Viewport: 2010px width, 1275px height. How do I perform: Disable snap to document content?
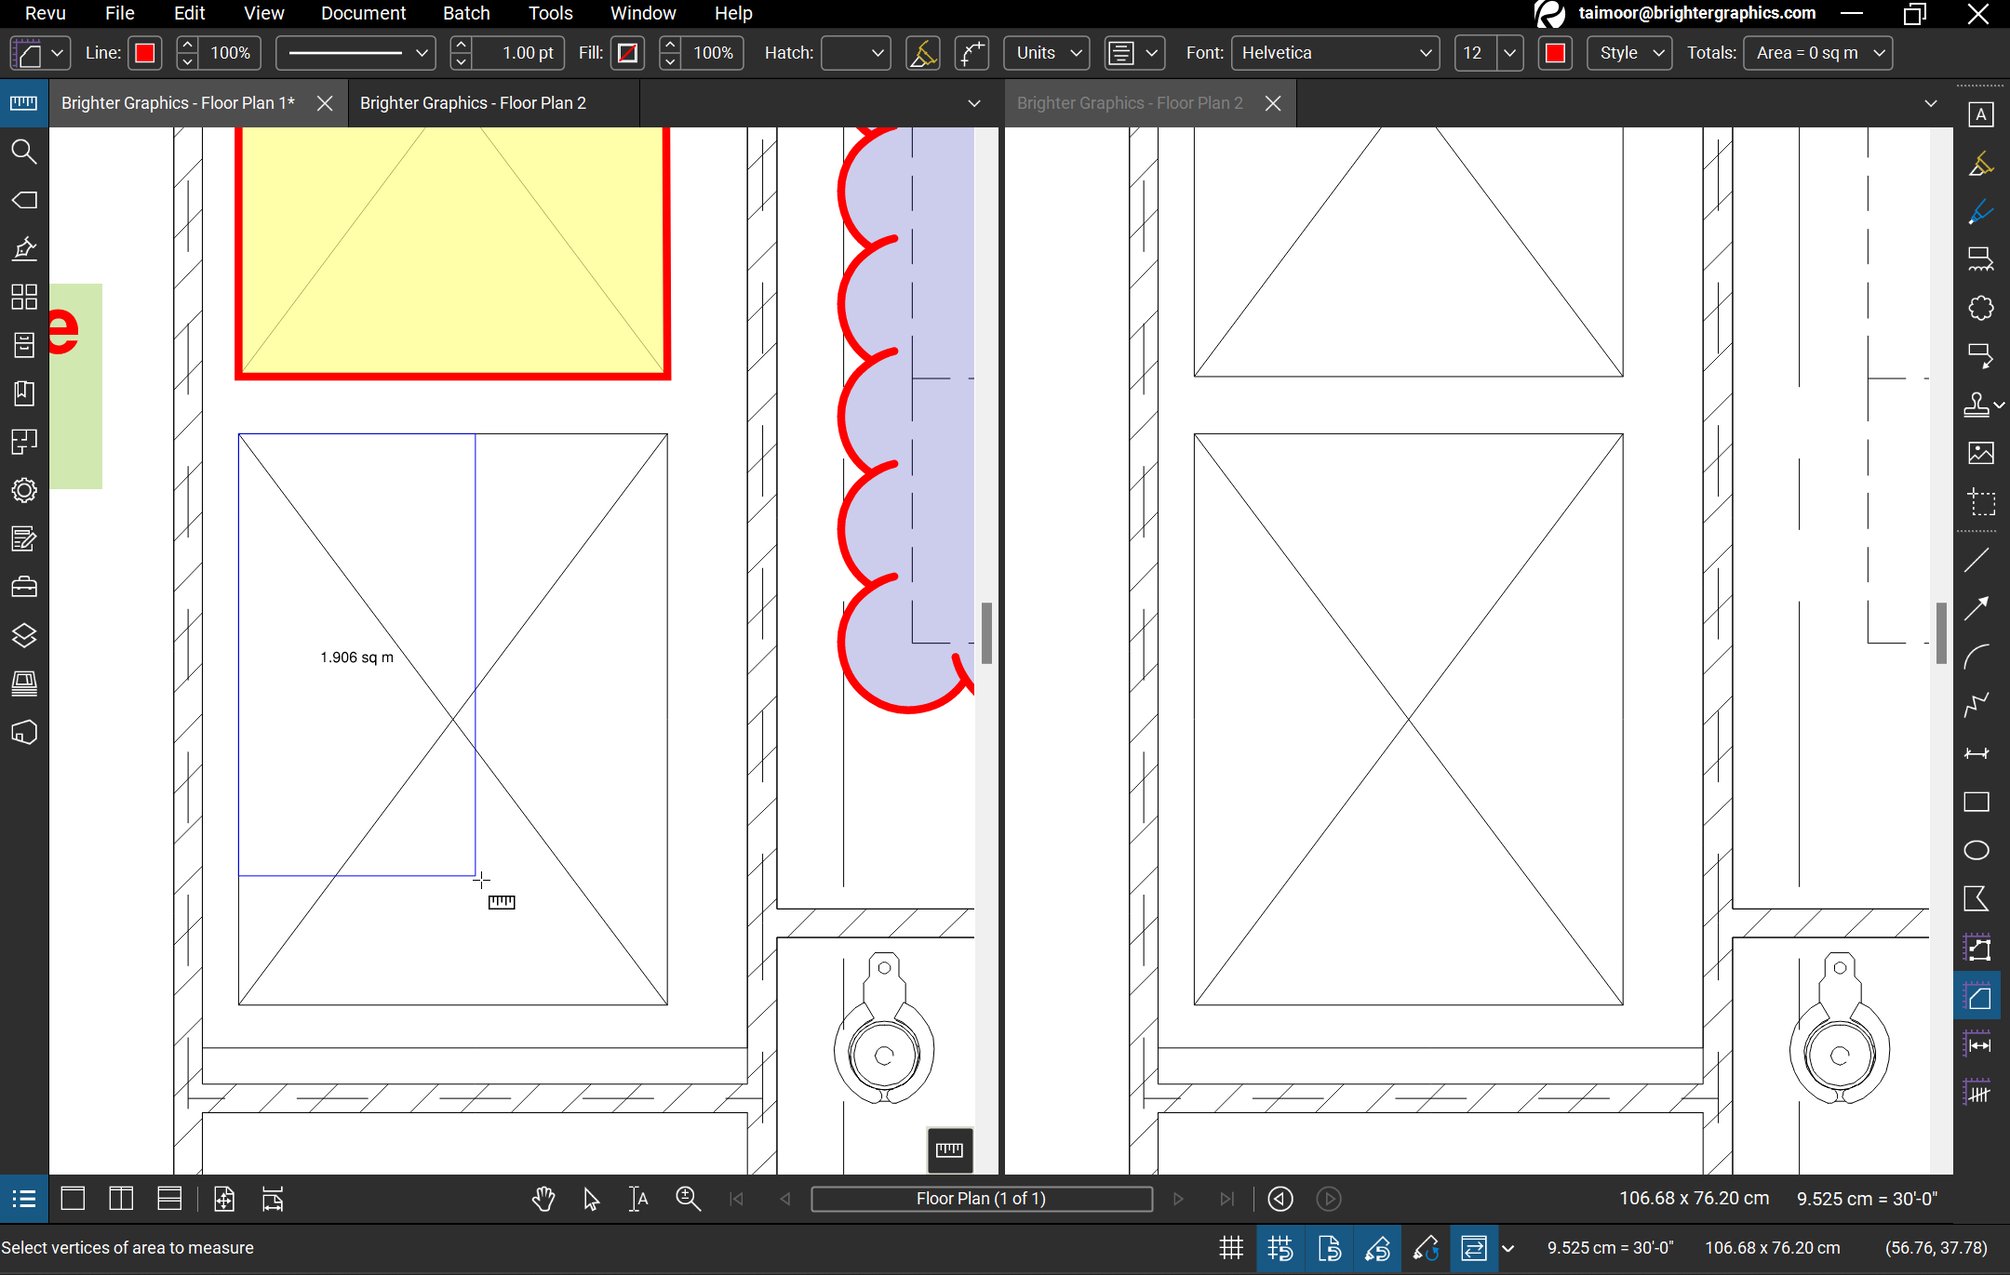pyautogui.click(x=1330, y=1247)
